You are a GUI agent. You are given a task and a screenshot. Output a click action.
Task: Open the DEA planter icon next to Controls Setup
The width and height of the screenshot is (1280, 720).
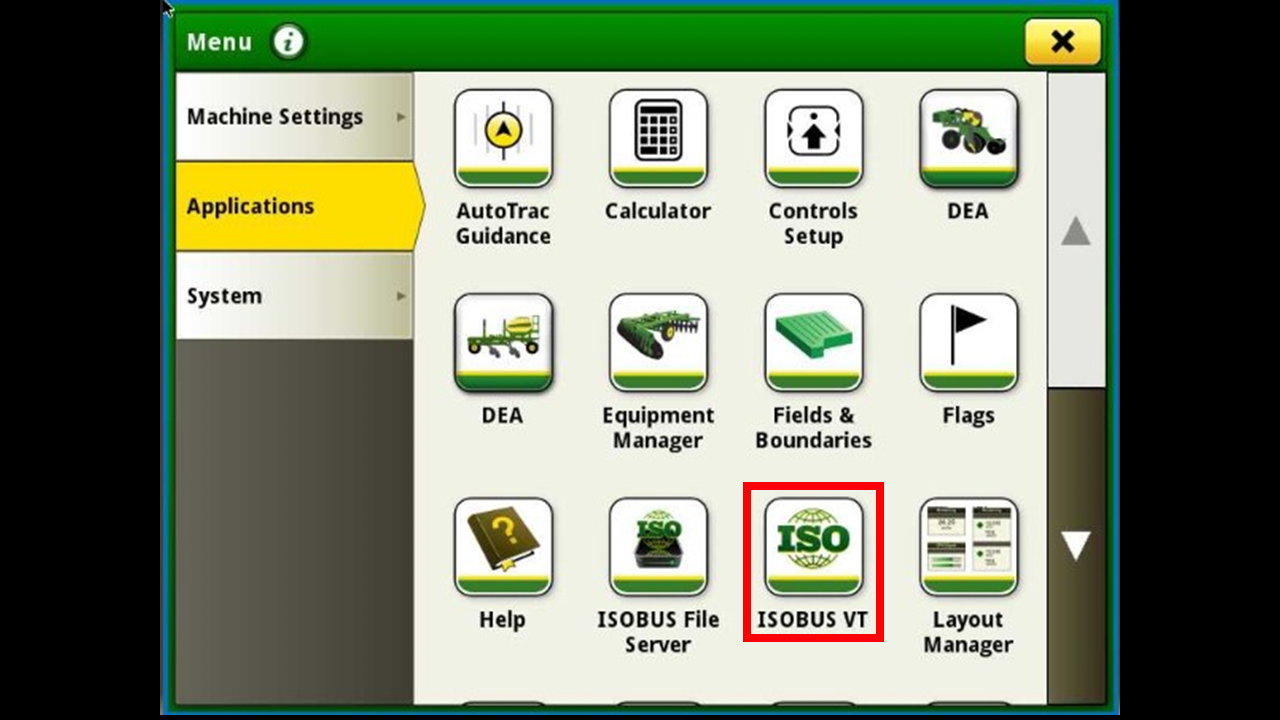tap(968, 138)
